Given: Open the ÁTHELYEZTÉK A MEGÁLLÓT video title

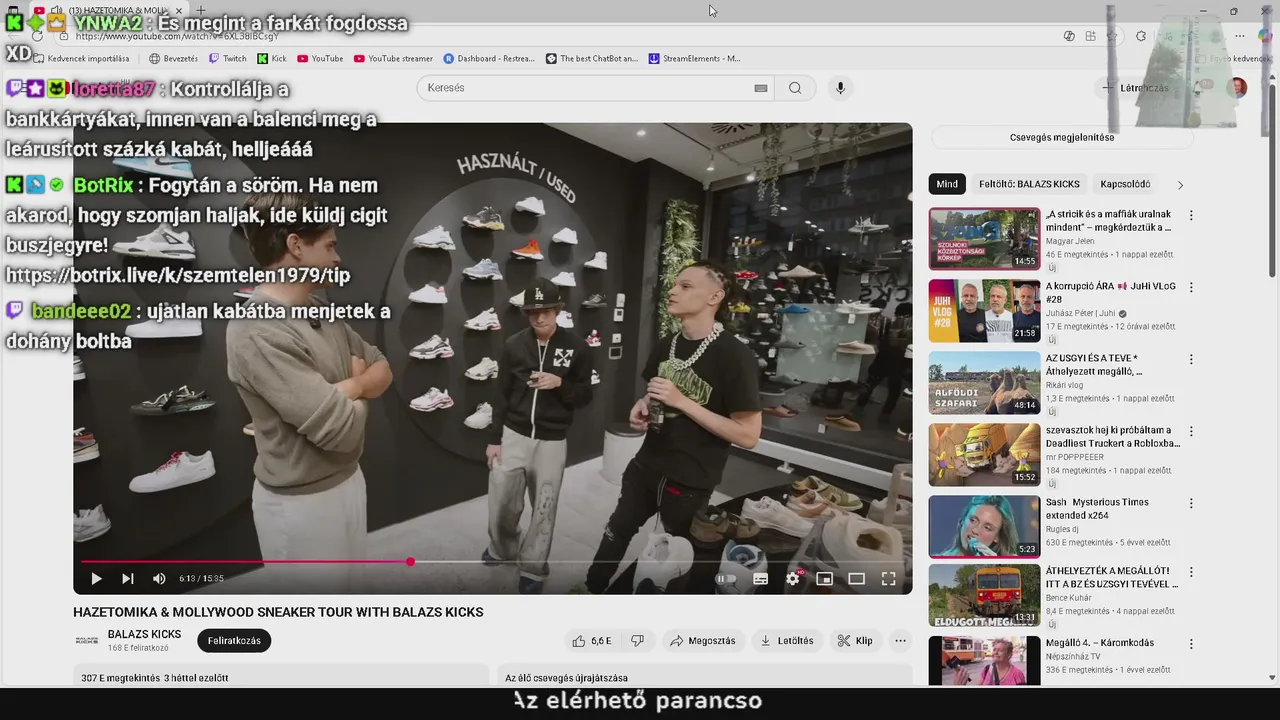Looking at the screenshot, I should pos(1112,577).
